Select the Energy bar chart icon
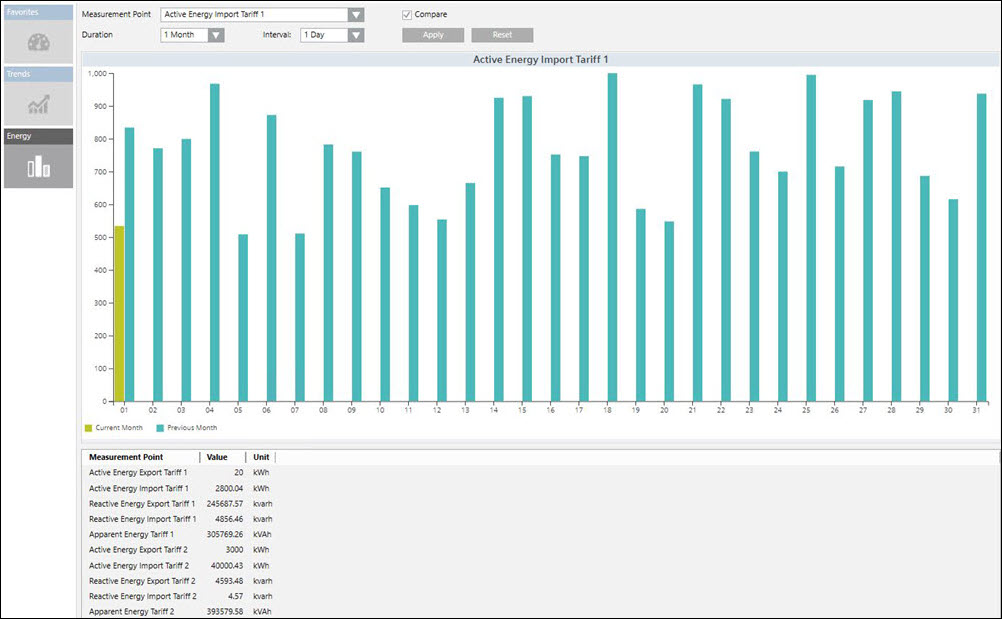 [38, 166]
